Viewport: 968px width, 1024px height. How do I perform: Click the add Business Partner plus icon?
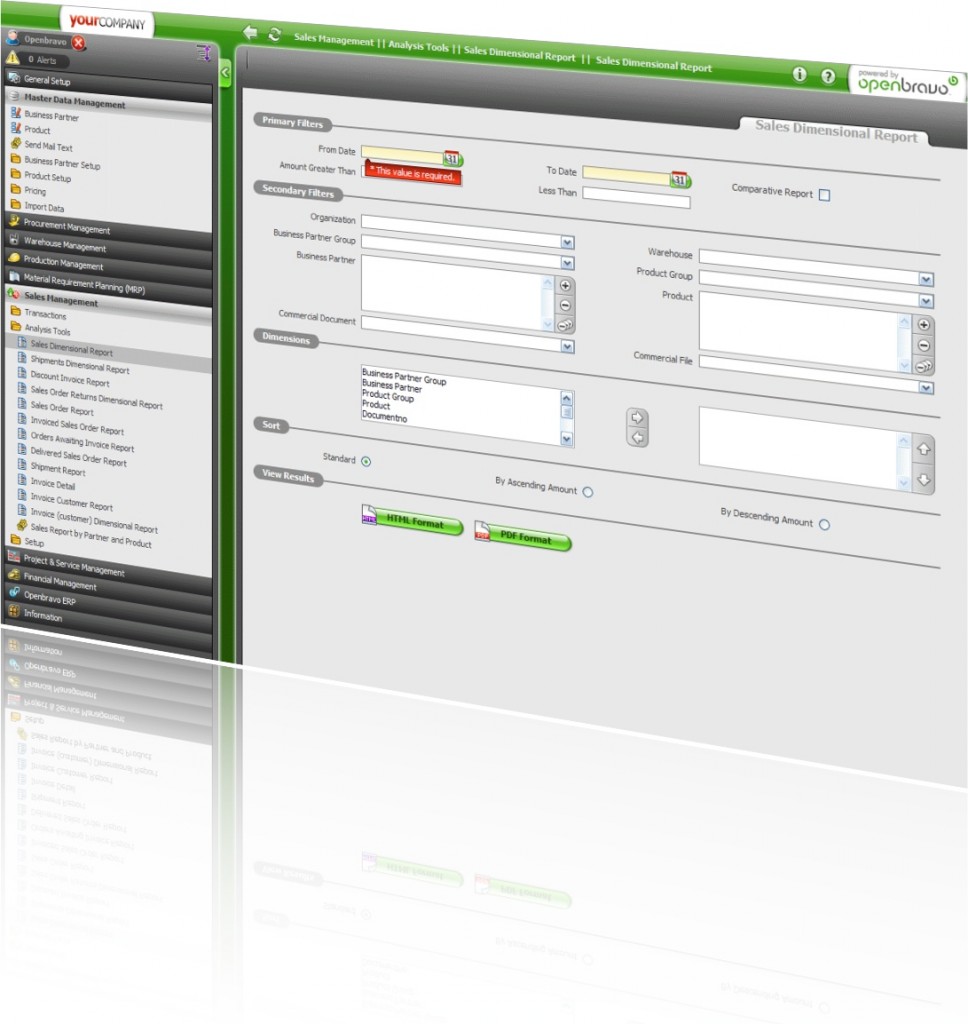coord(565,285)
